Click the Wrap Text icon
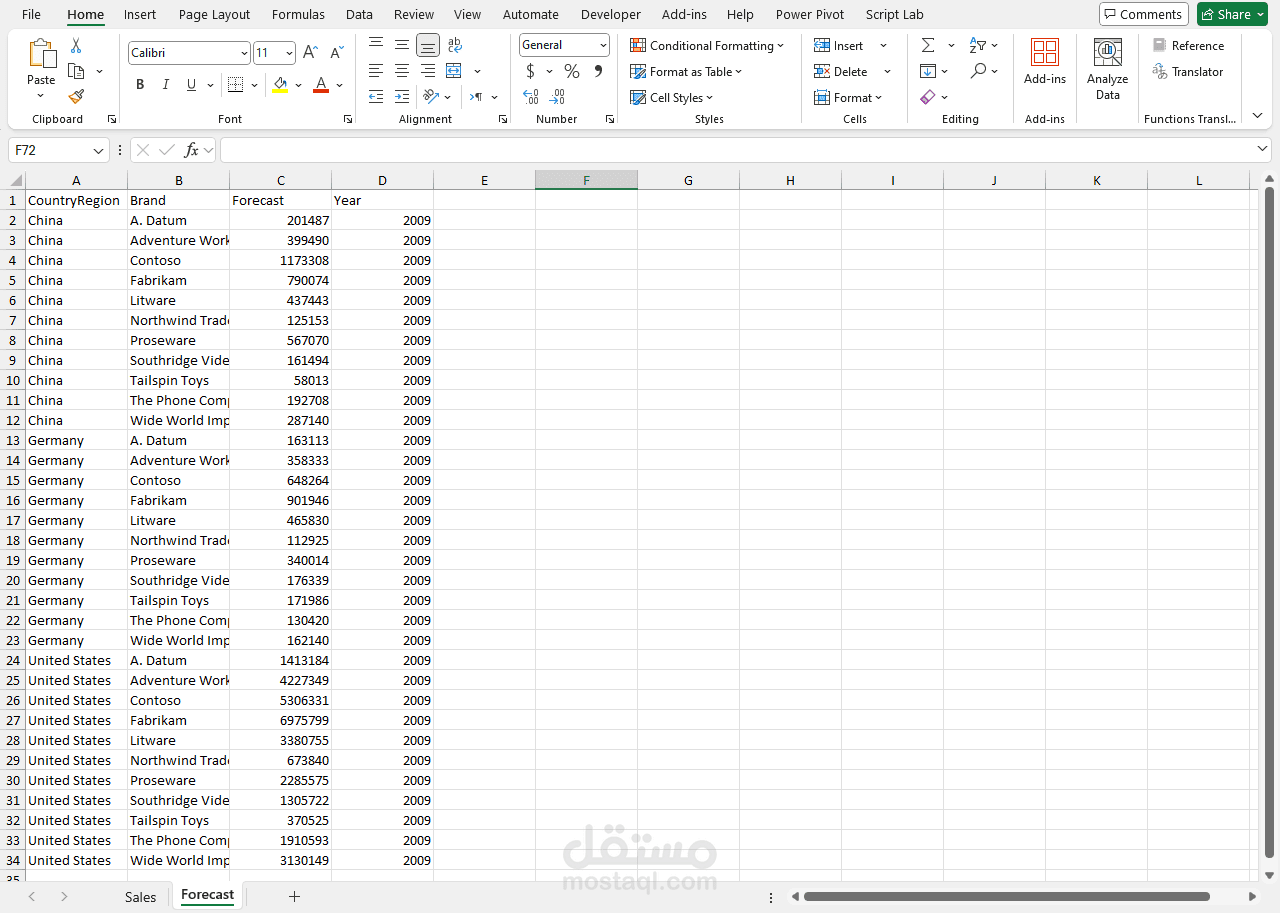The height and width of the screenshot is (913, 1280). (455, 45)
